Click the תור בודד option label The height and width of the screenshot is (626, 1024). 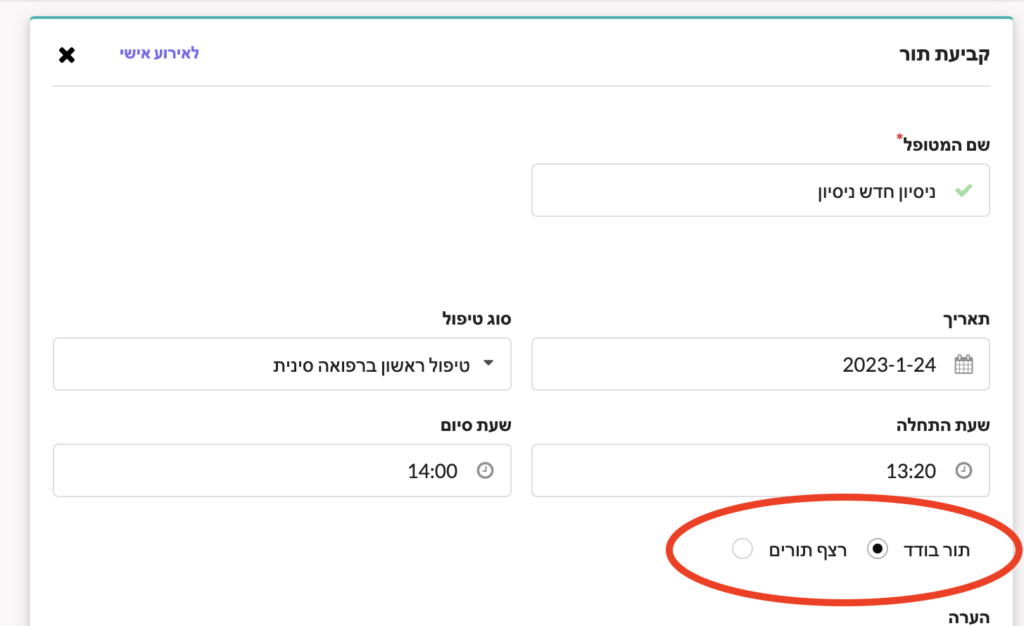point(936,550)
